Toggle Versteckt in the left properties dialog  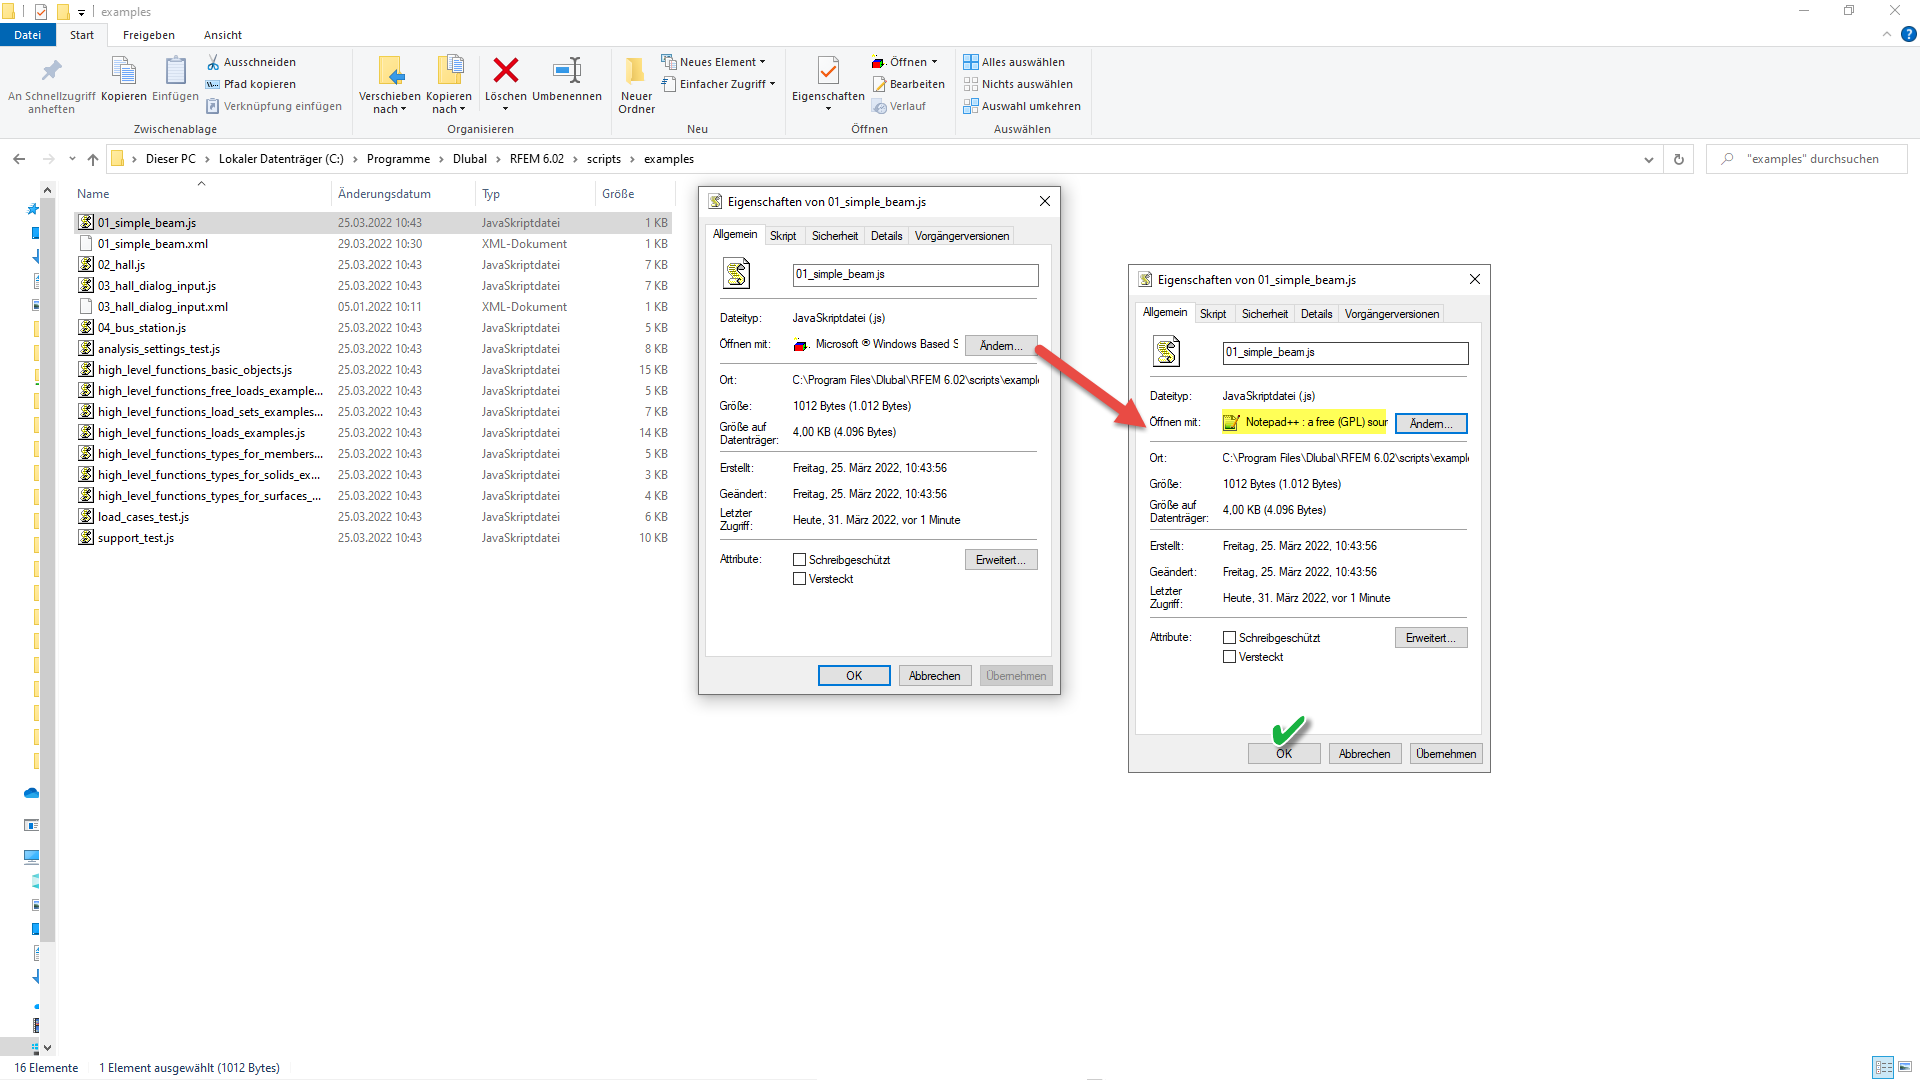pos(800,579)
